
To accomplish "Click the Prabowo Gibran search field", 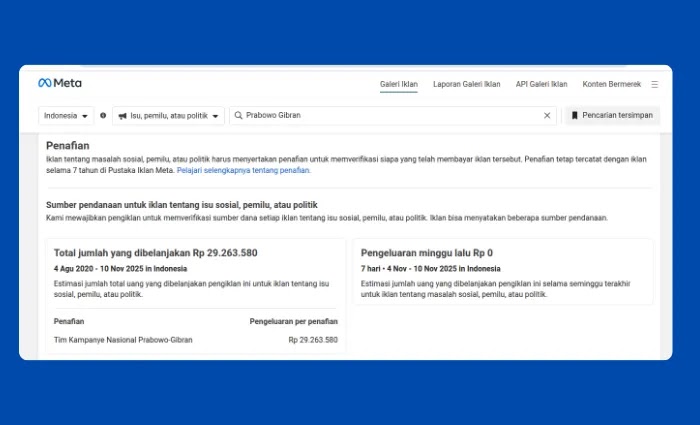I will [393, 116].
